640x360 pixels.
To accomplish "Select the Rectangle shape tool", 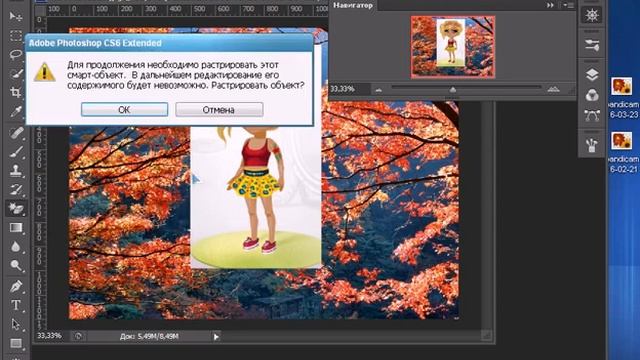I will (x=16, y=343).
